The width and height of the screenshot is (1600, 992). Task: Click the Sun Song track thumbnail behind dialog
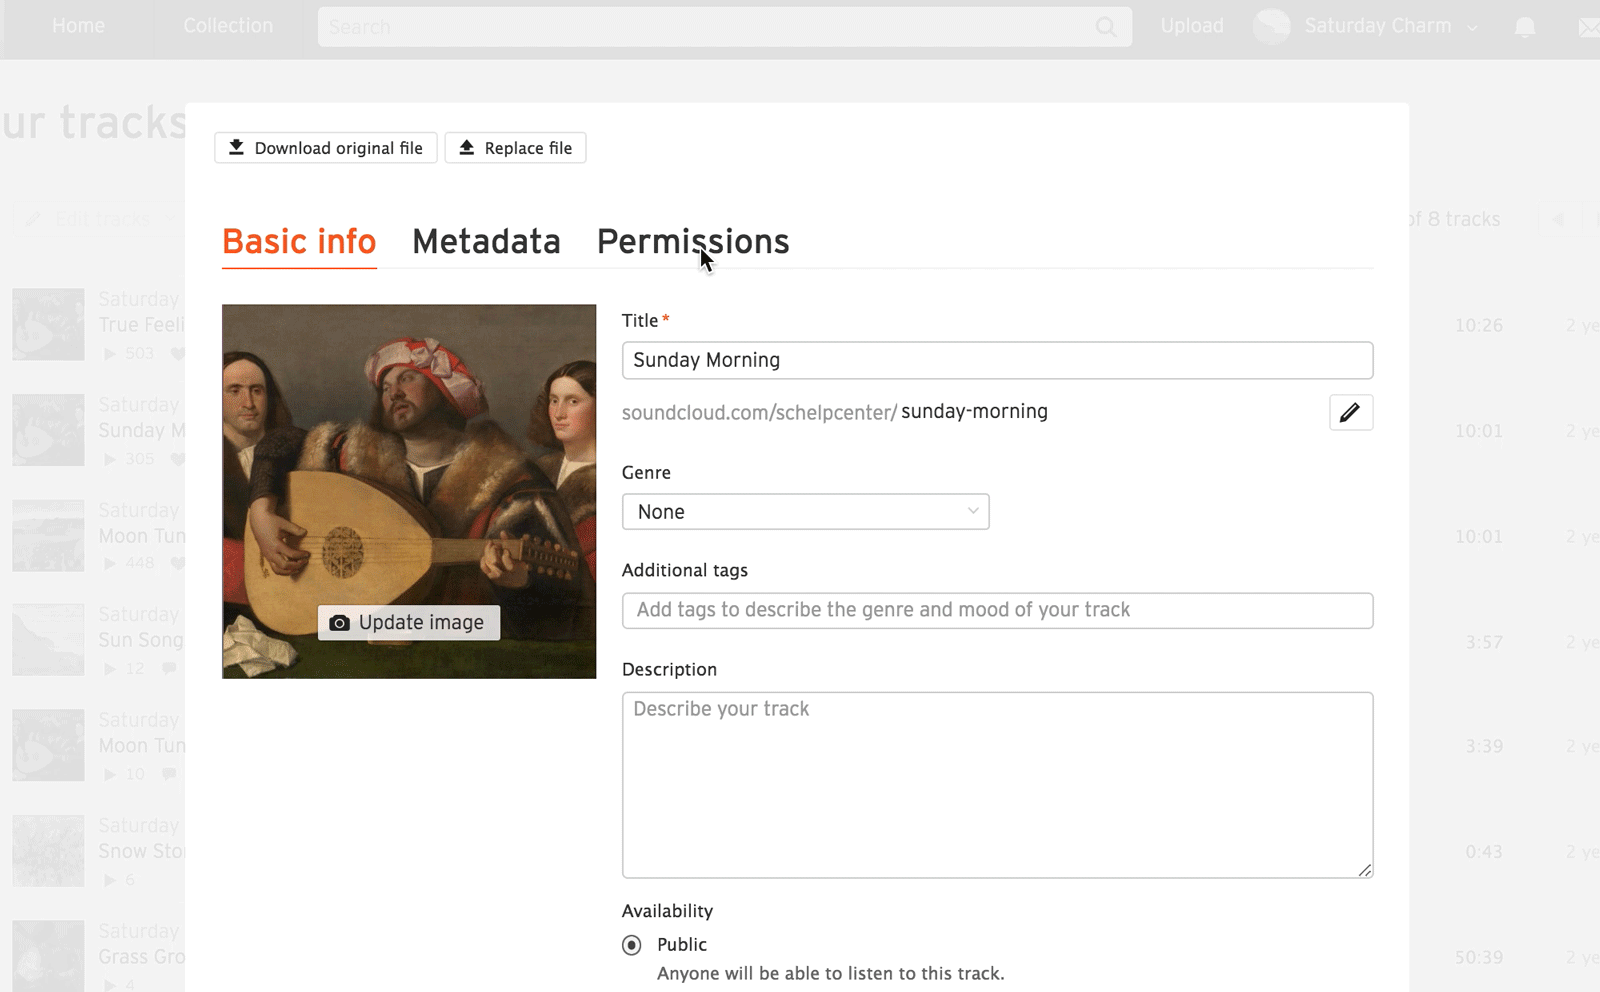point(48,640)
